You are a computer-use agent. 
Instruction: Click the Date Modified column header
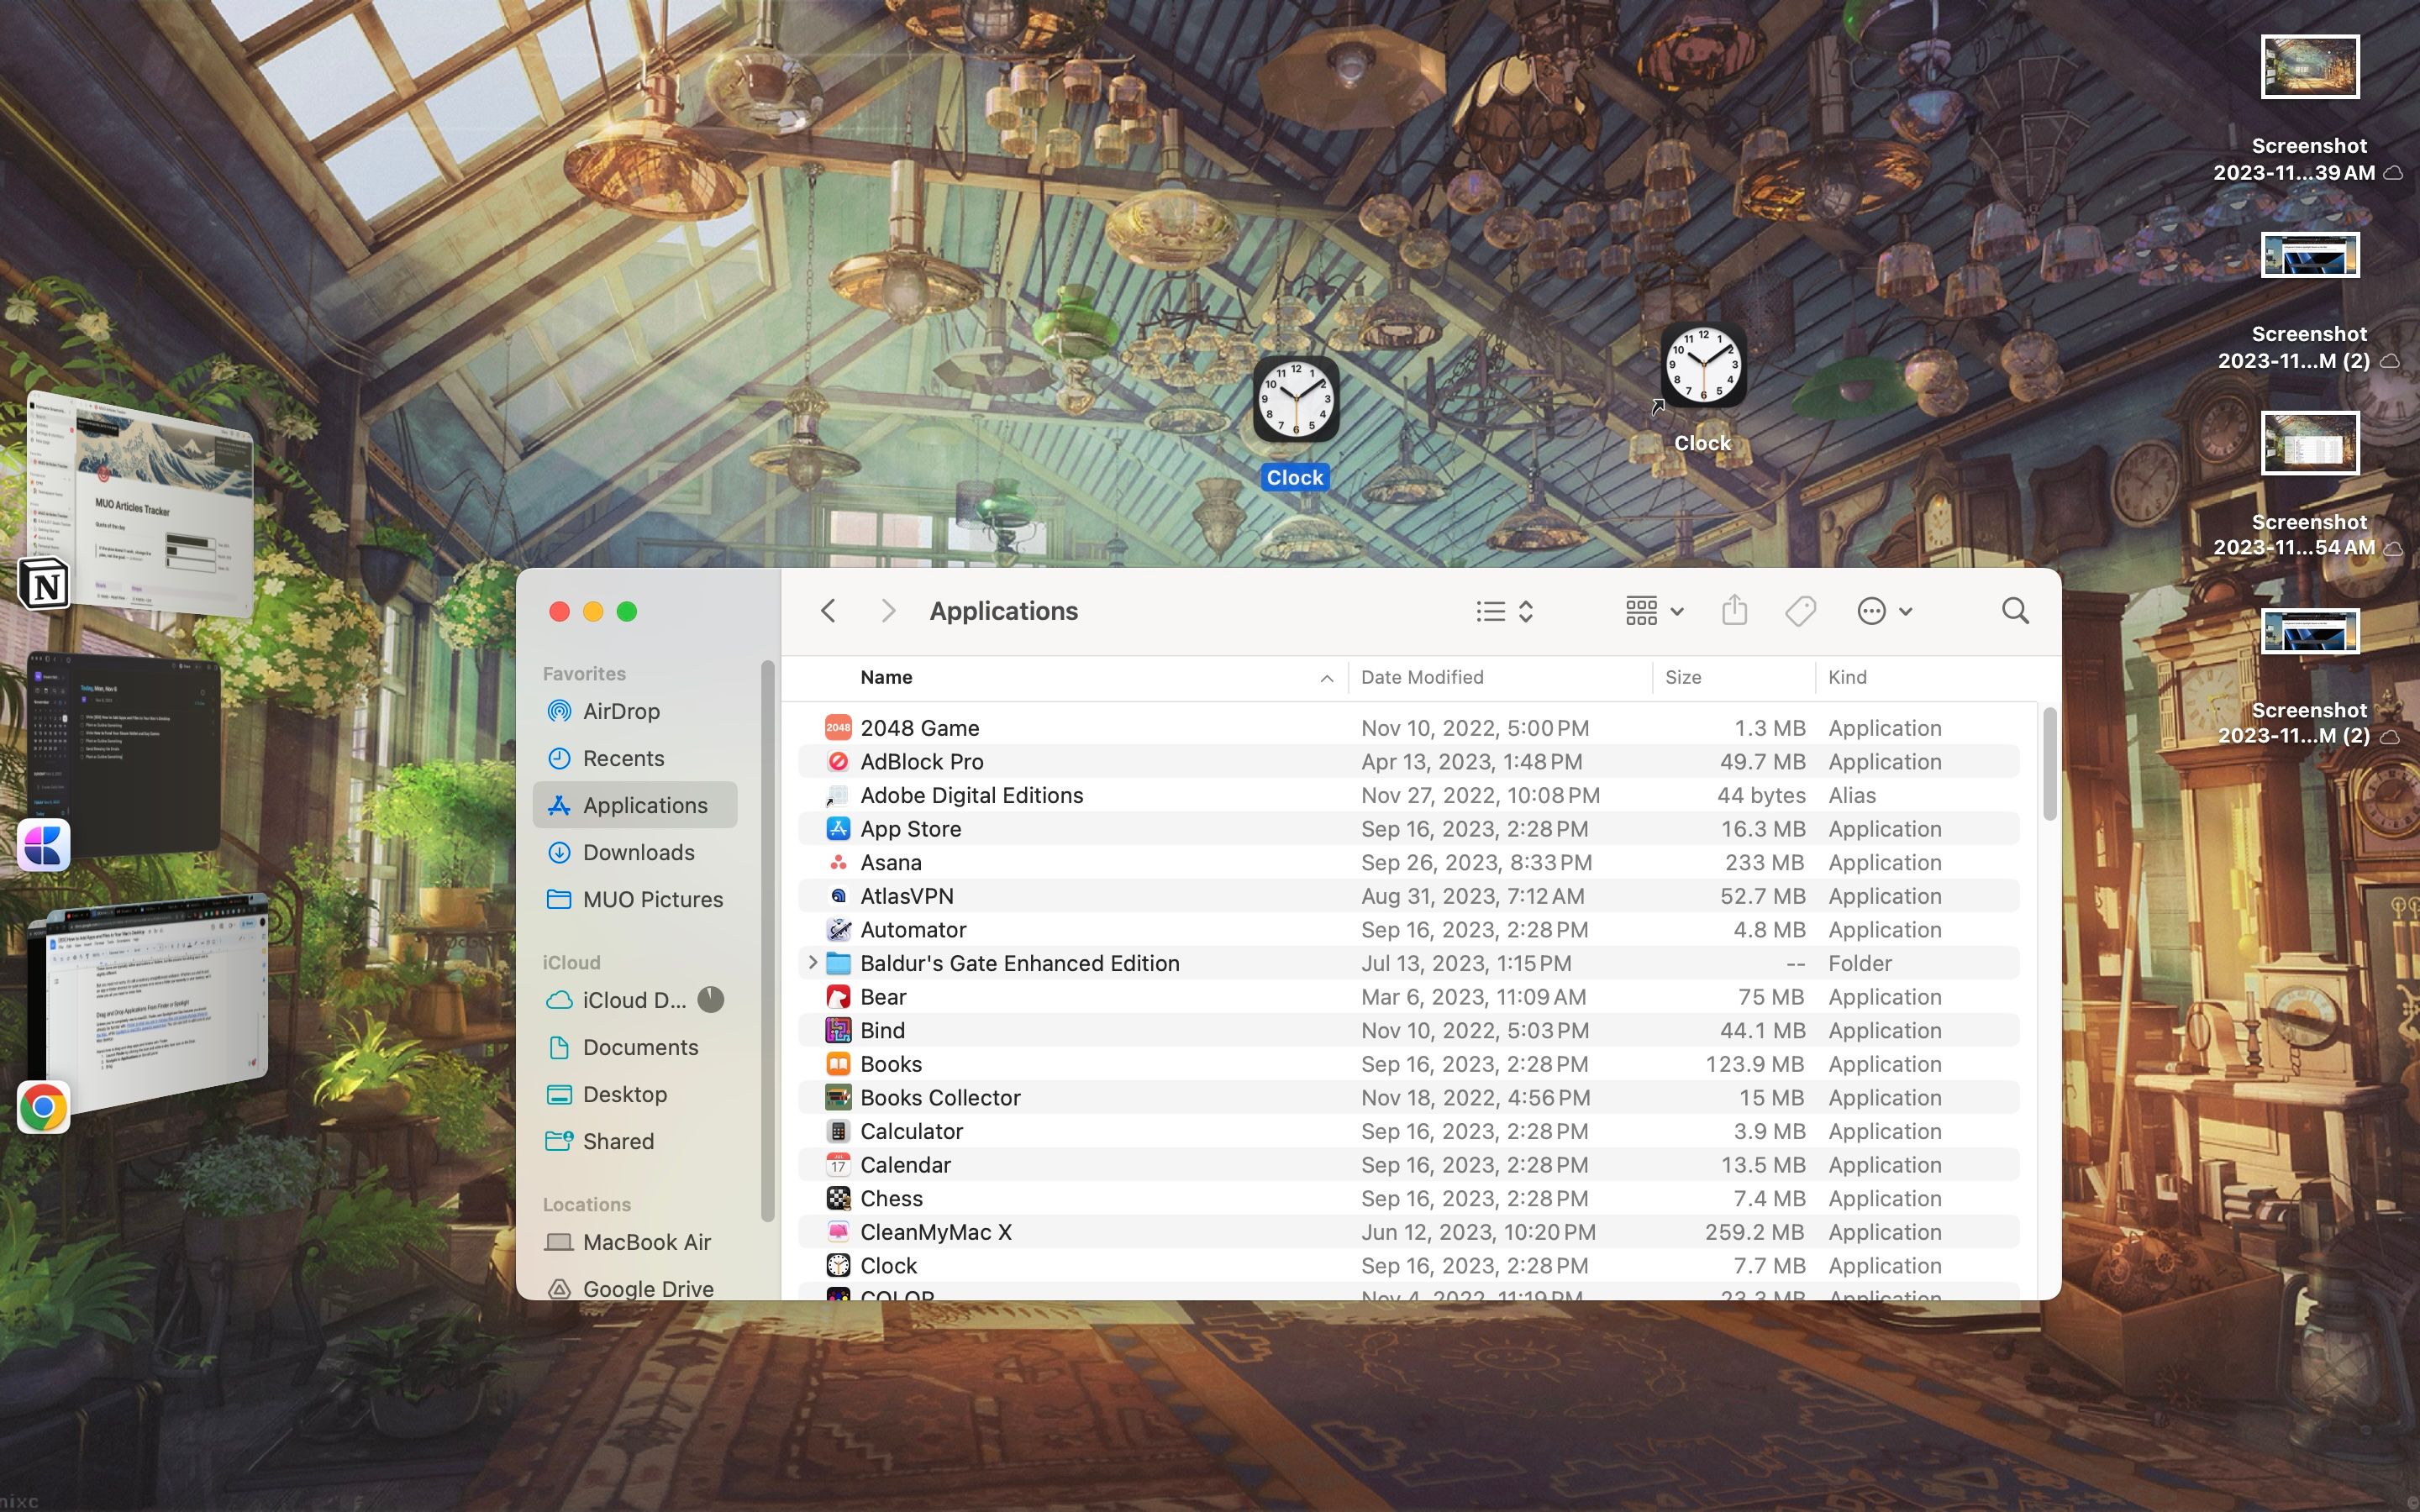pos(1422,677)
